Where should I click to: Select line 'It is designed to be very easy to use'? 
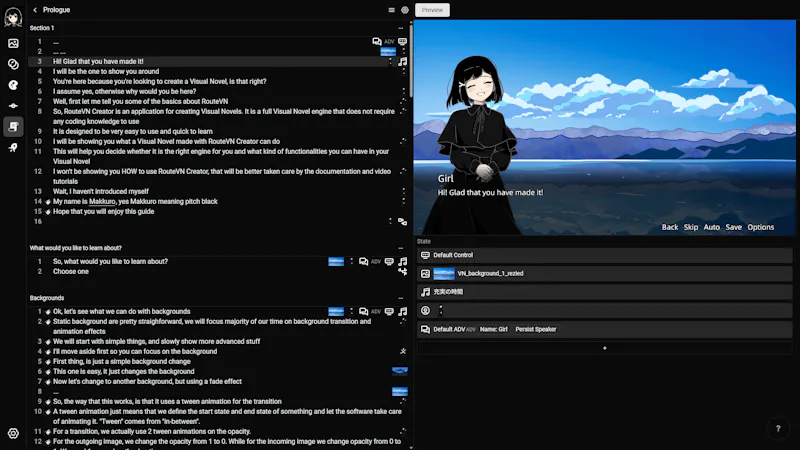[x=133, y=131]
